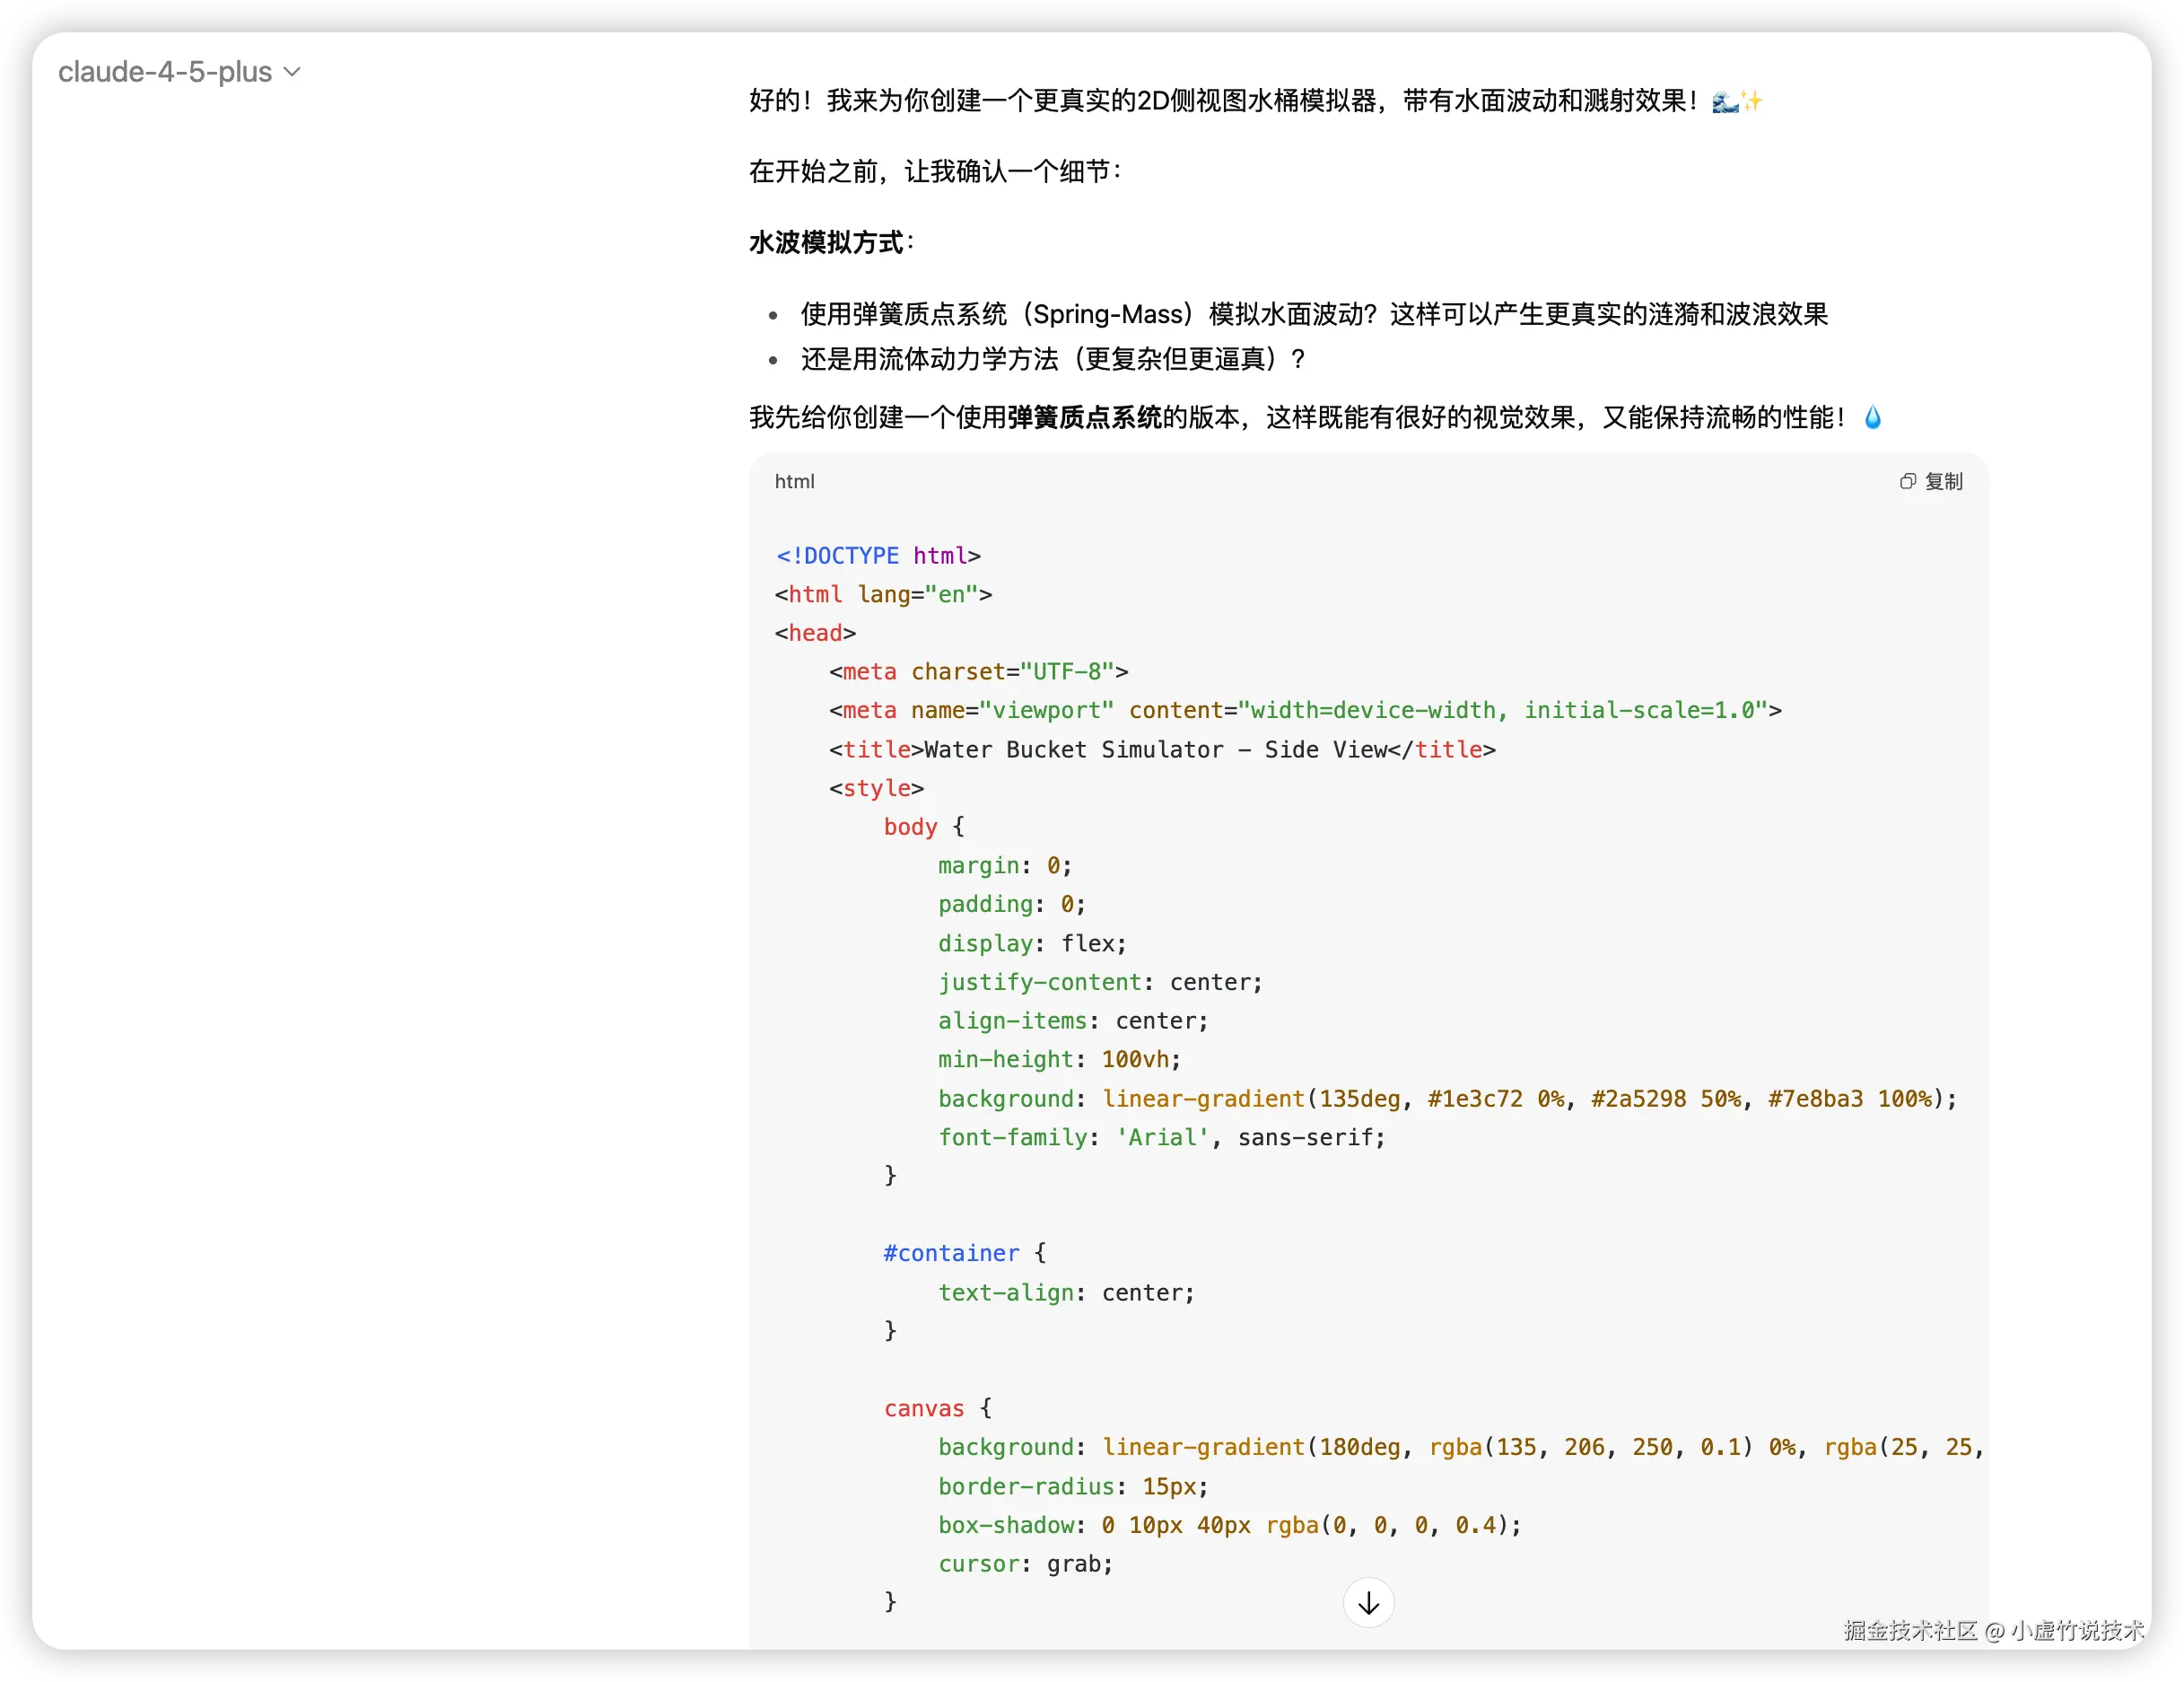The image size is (2184, 1682).
Task: Click the copy icon on the code block
Action: pos(1907,481)
